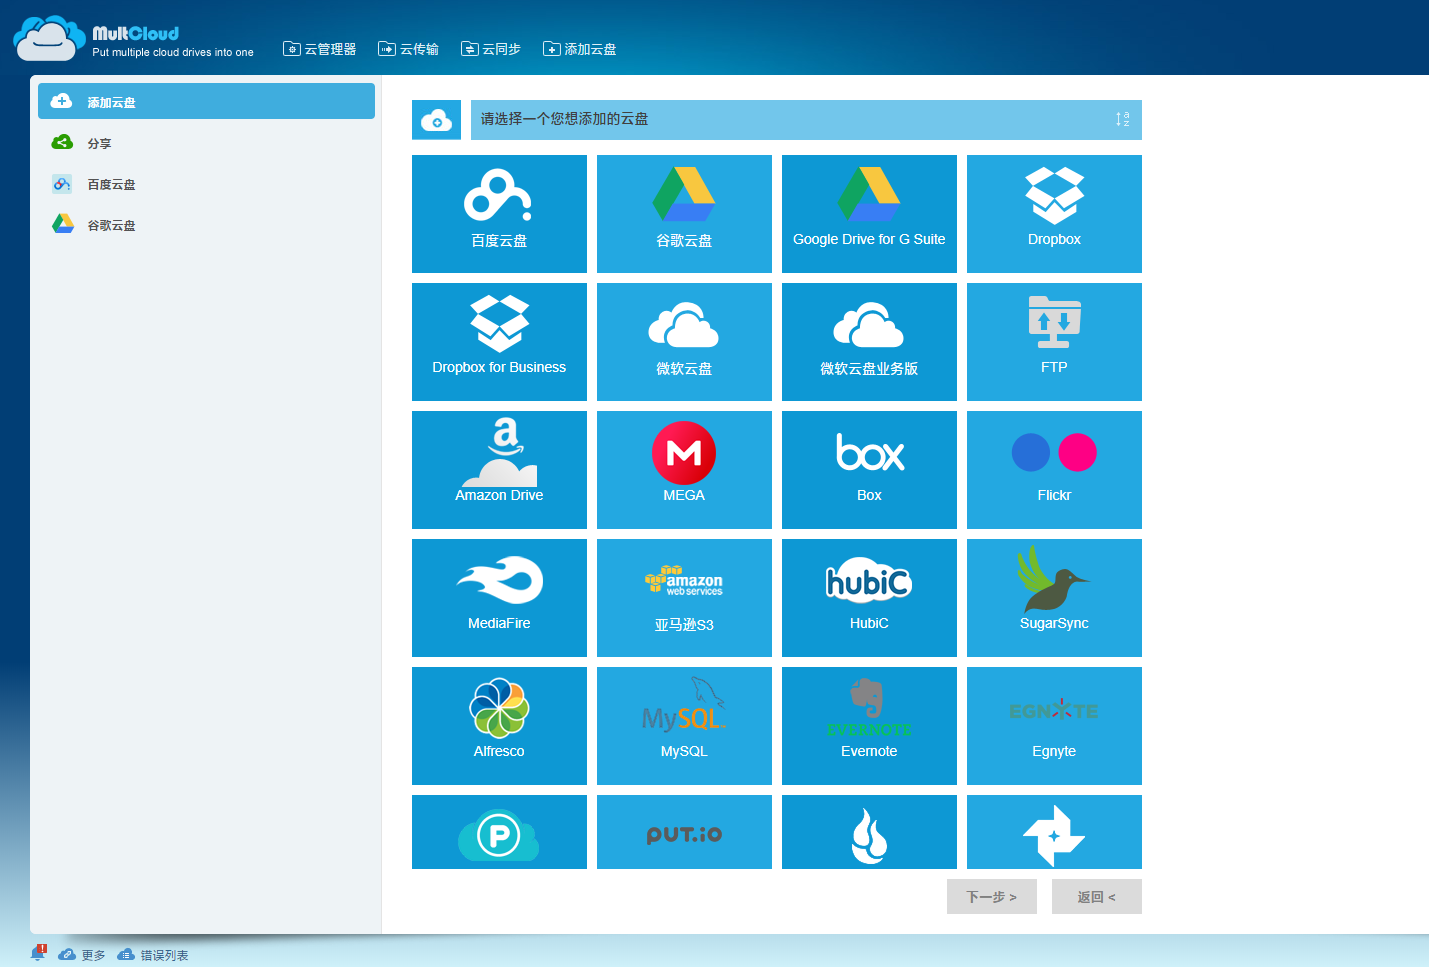This screenshot has height=967, width=1429.
Task: Open the 云管理器 menu
Action: coord(320,49)
